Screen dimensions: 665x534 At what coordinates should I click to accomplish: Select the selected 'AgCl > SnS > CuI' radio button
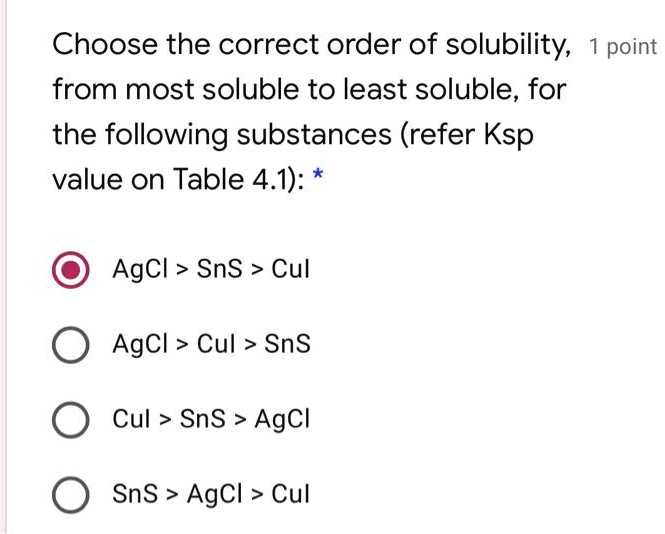pyautogui.click(x=70, y=269)
